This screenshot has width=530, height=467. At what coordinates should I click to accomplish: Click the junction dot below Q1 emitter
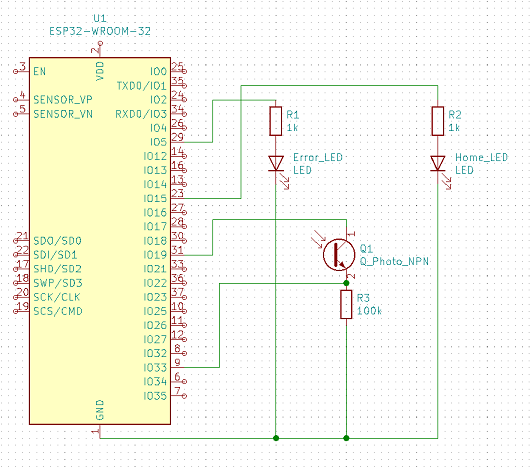coord(346,283)
